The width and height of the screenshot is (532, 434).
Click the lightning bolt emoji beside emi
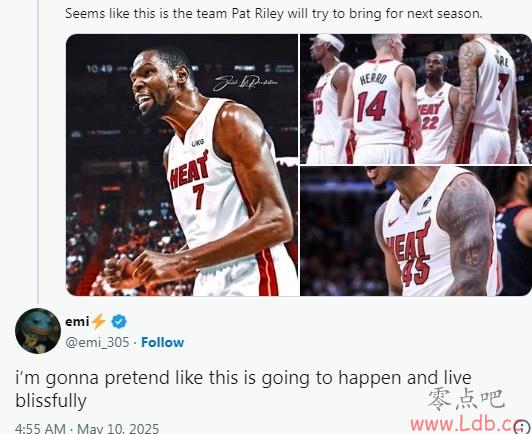(x=99, y=321)
